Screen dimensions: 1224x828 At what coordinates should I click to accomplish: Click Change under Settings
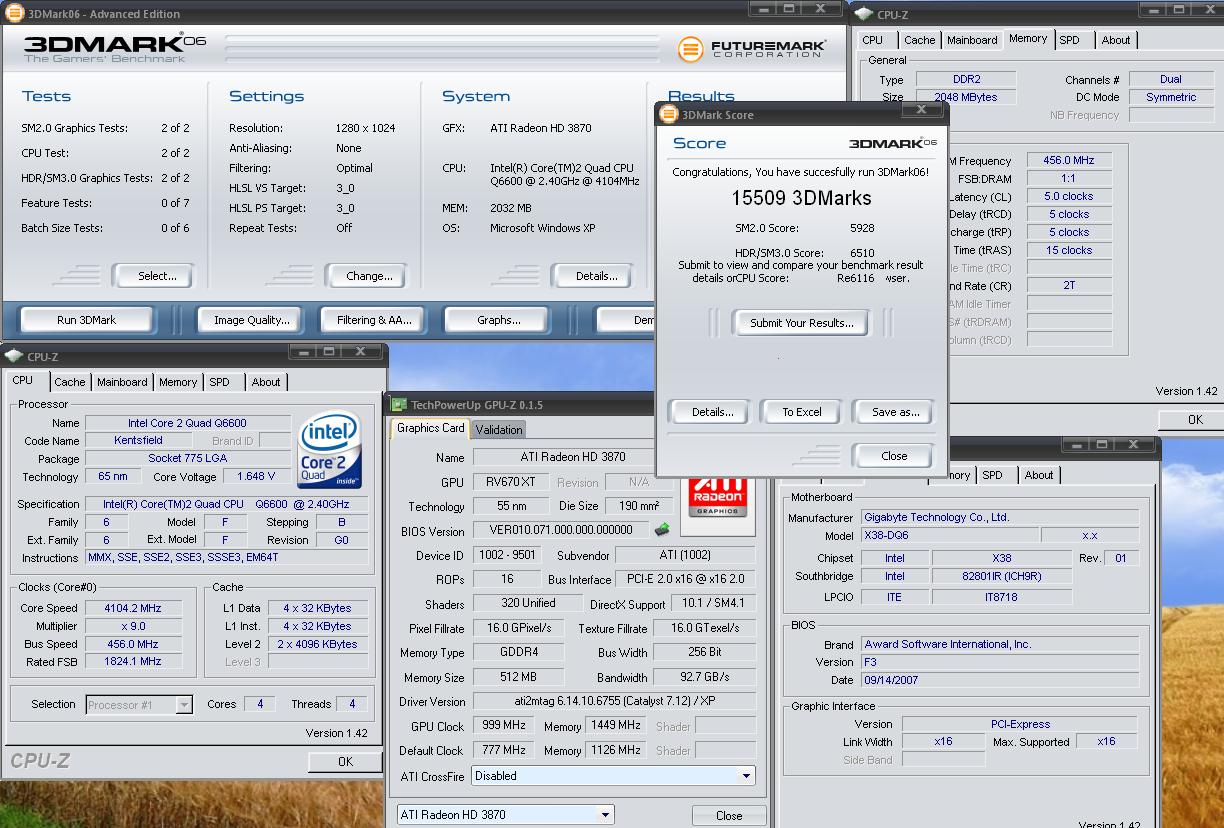[369, 276]
